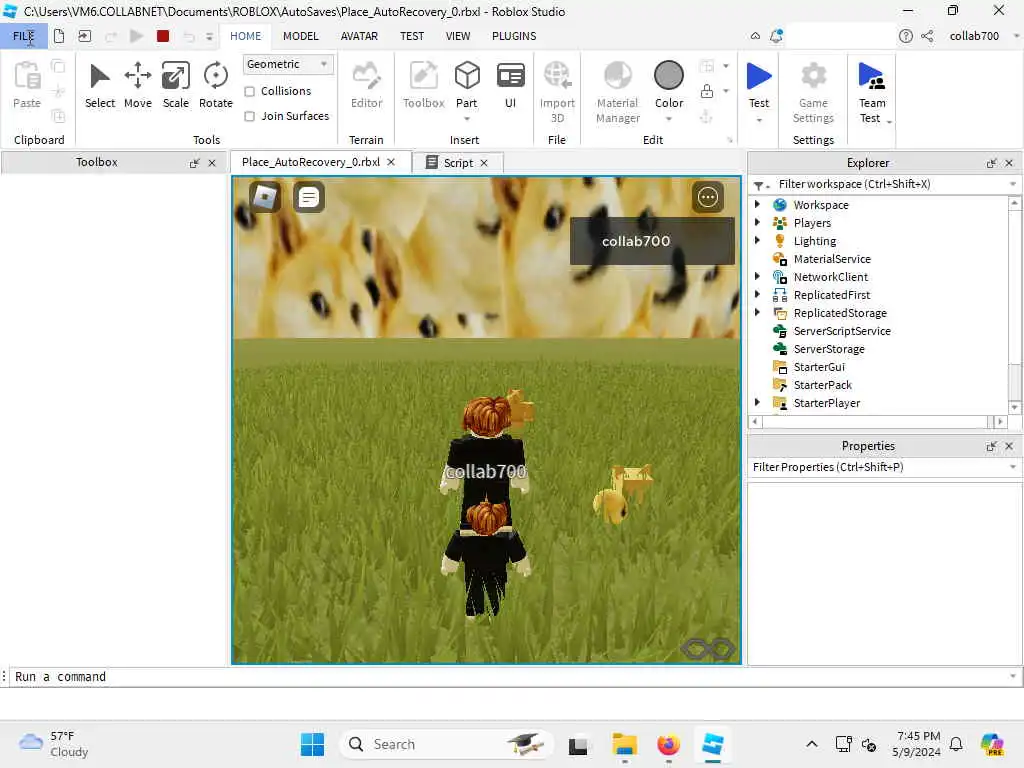This screenshot has width=1024, height=768.
Task: Click the notifications bell in title ribbon
Action: point(776,36)
